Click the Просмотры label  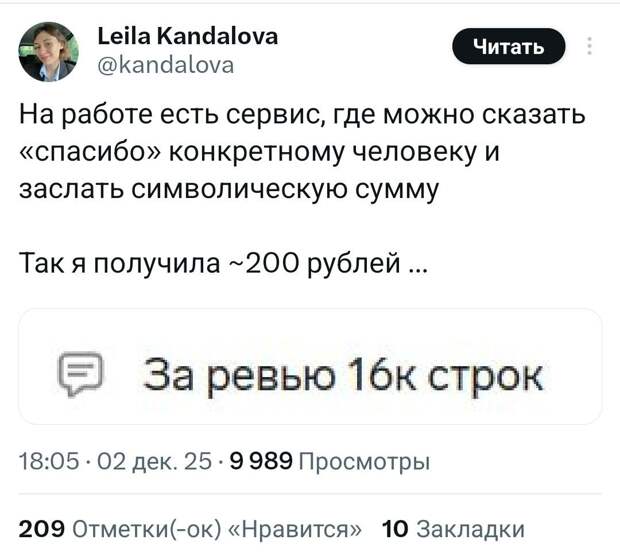pyautogui.click(x=364, y=461)
